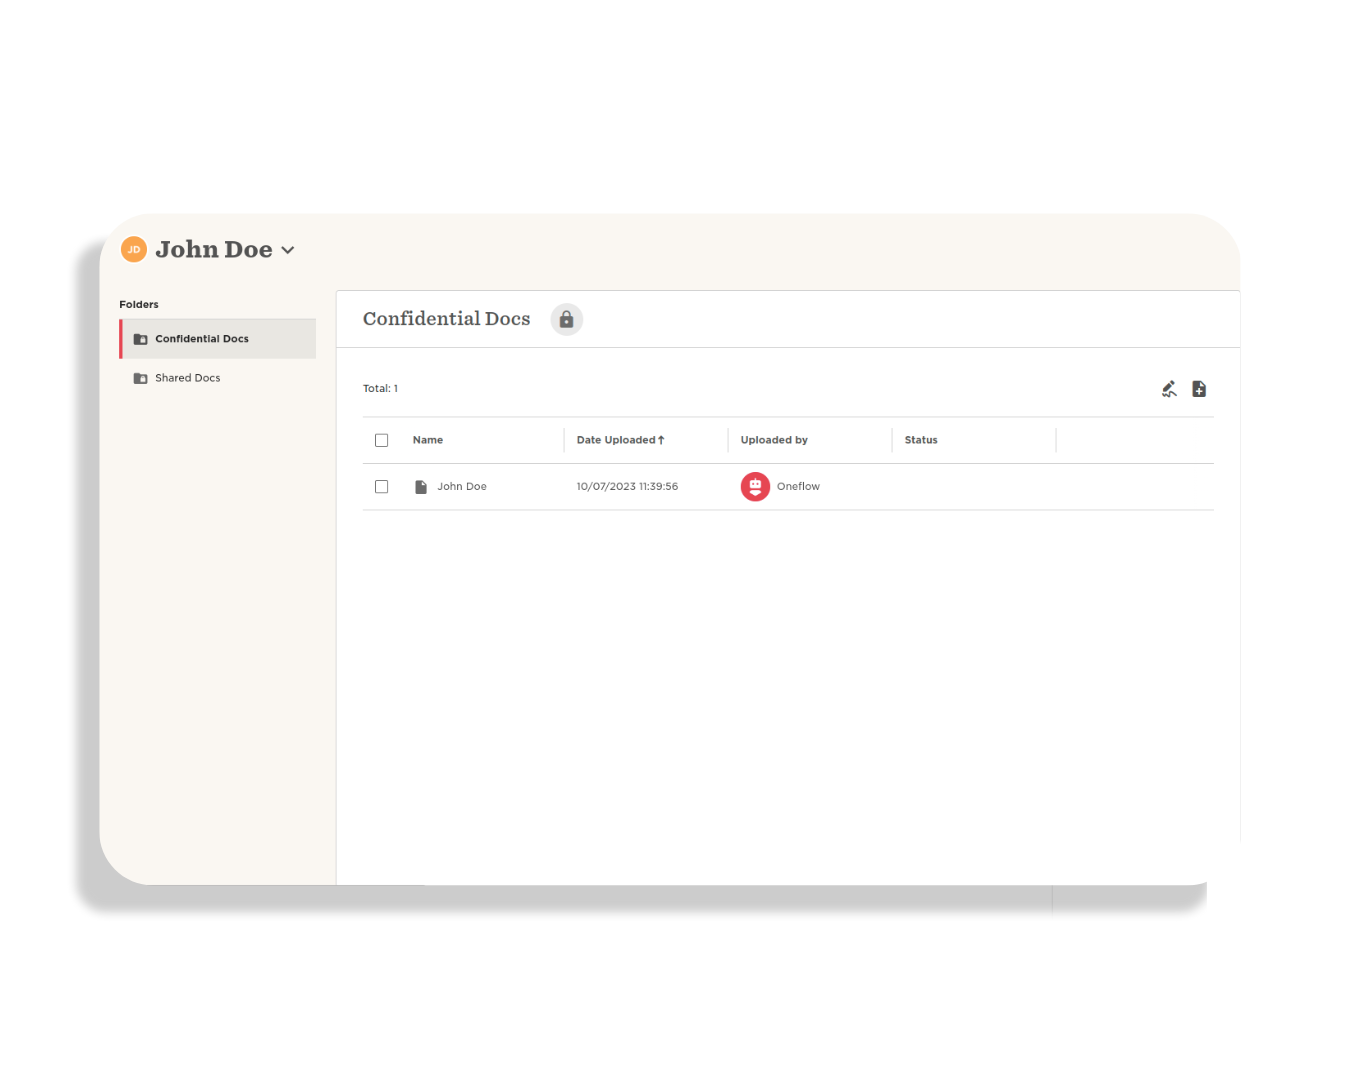This screenshot has width=1350, height=1080.
Task: Click the file icon next to John Doe document
Action: point(421,487)
